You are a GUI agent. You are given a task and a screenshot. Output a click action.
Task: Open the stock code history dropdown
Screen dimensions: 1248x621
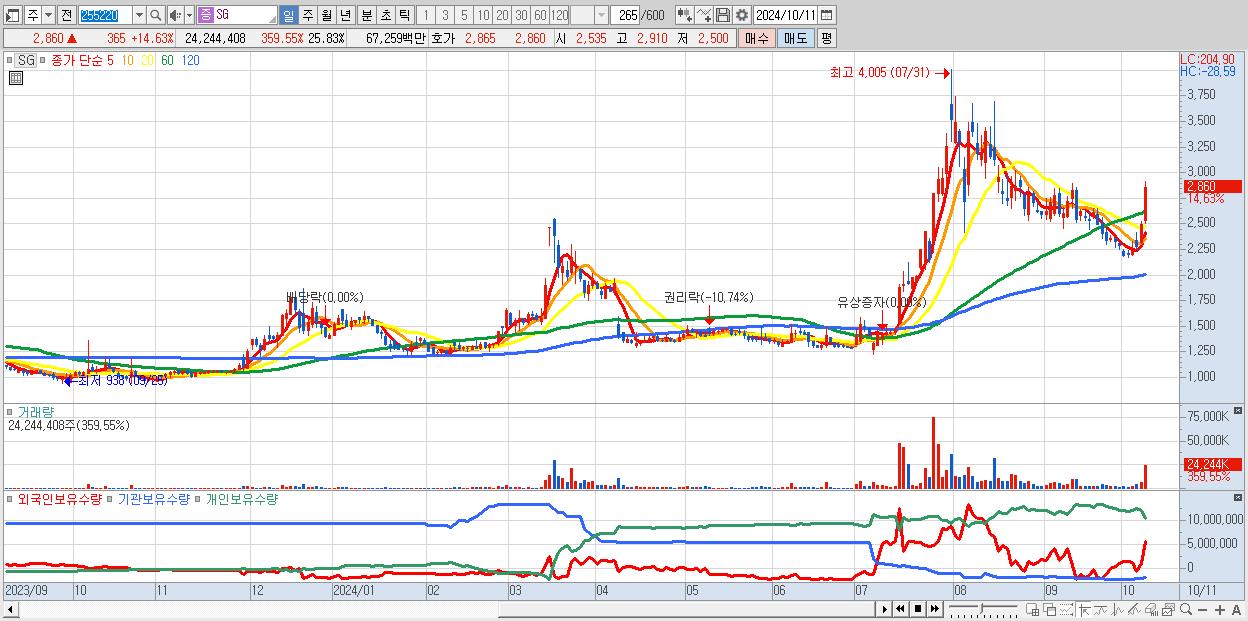[139, 15]
